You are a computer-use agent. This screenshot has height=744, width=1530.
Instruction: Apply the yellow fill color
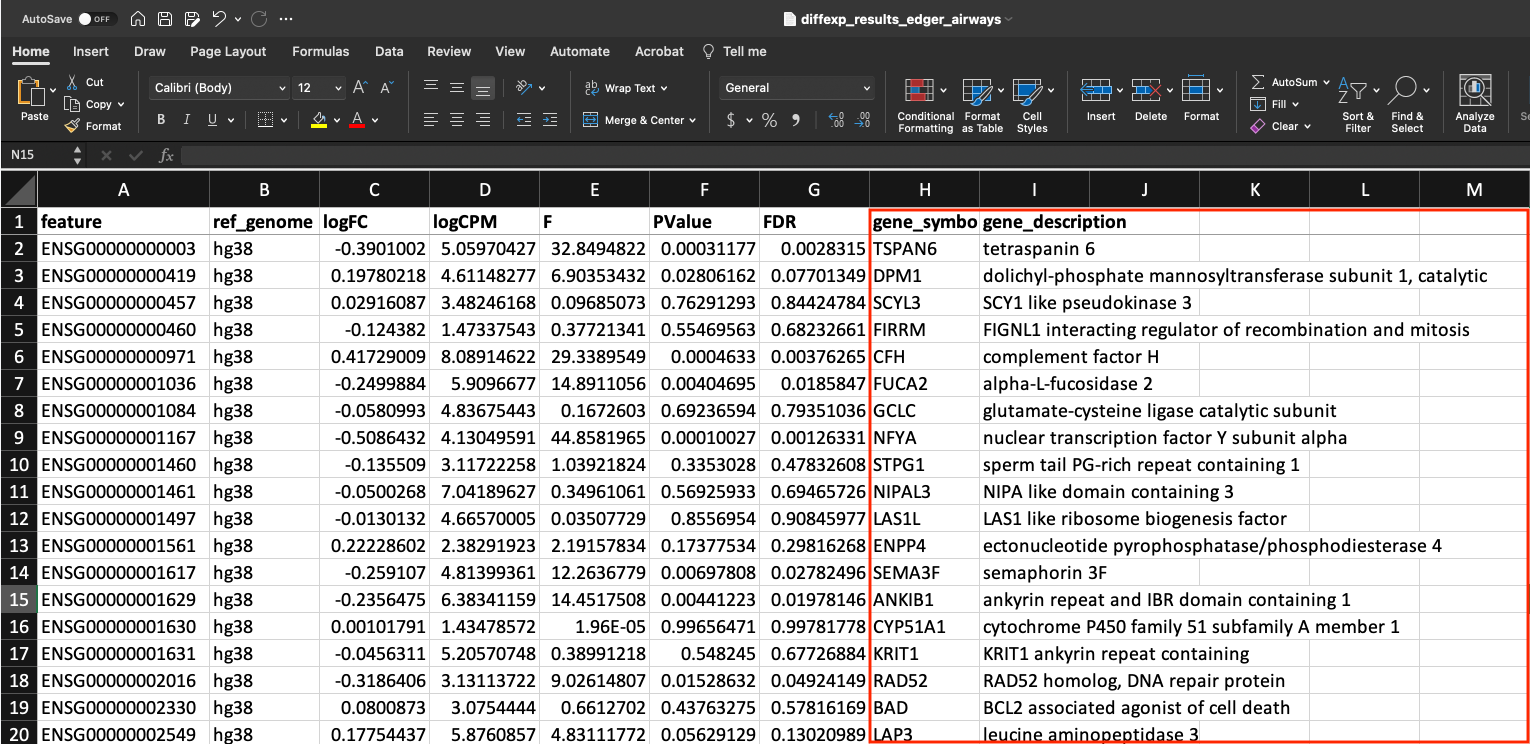click(319, 120)
